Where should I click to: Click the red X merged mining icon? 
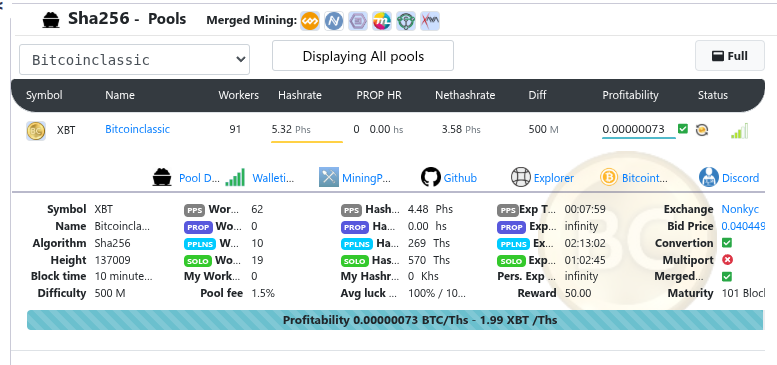tap(430, 21)
